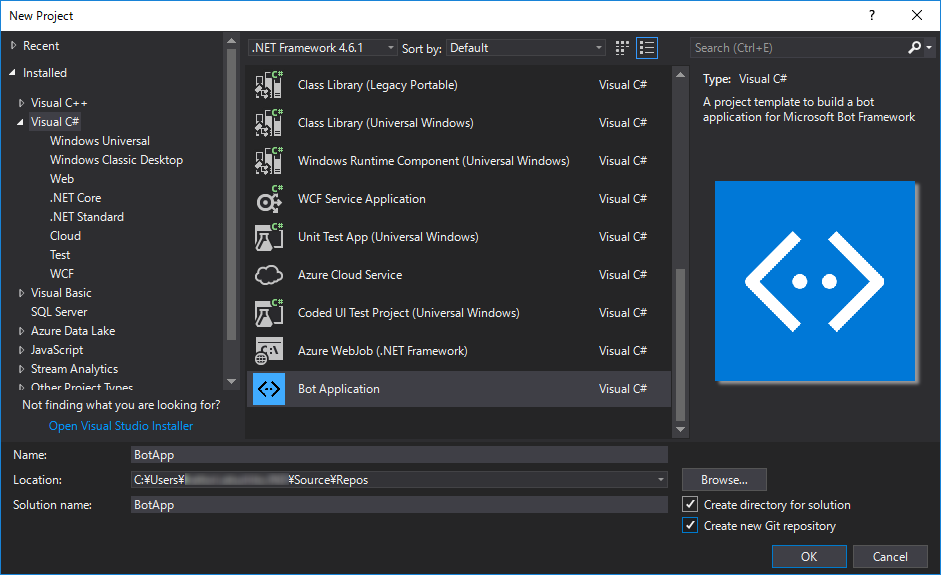Expand the Visual Basic node

22,293
